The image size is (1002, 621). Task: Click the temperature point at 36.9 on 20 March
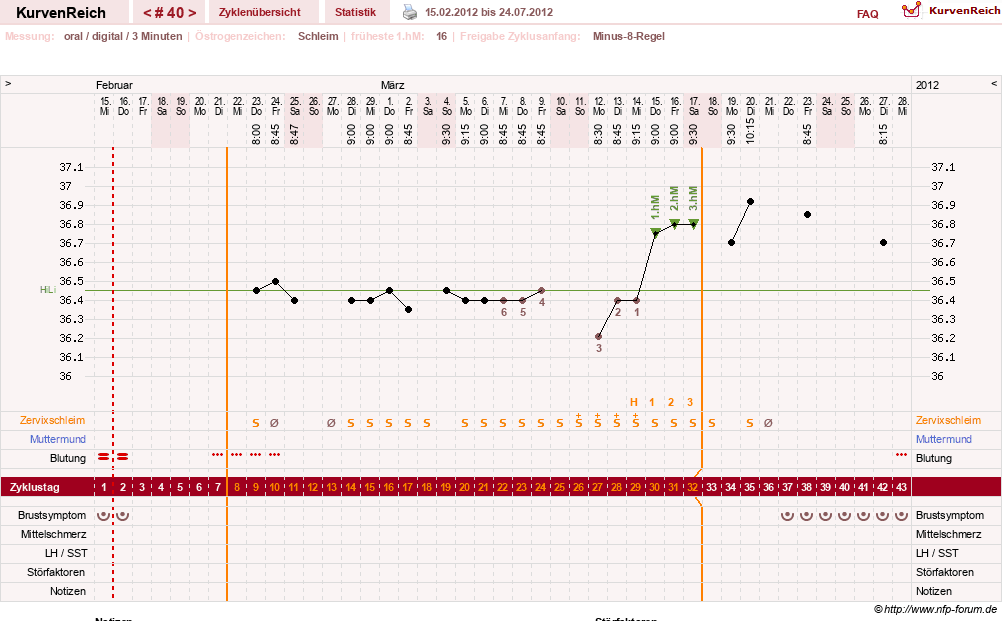coord(750,201)
